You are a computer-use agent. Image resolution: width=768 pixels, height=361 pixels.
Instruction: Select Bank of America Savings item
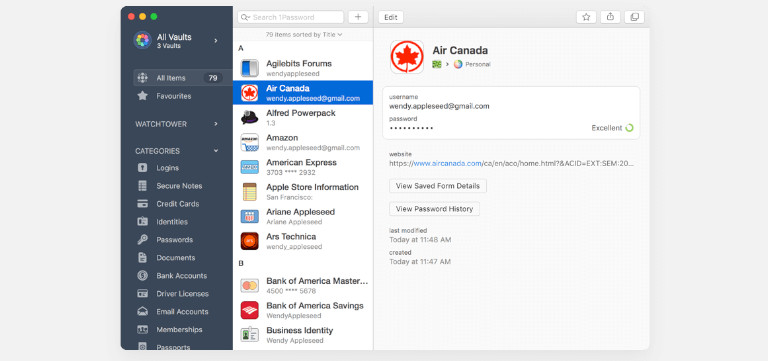[303, 310]
